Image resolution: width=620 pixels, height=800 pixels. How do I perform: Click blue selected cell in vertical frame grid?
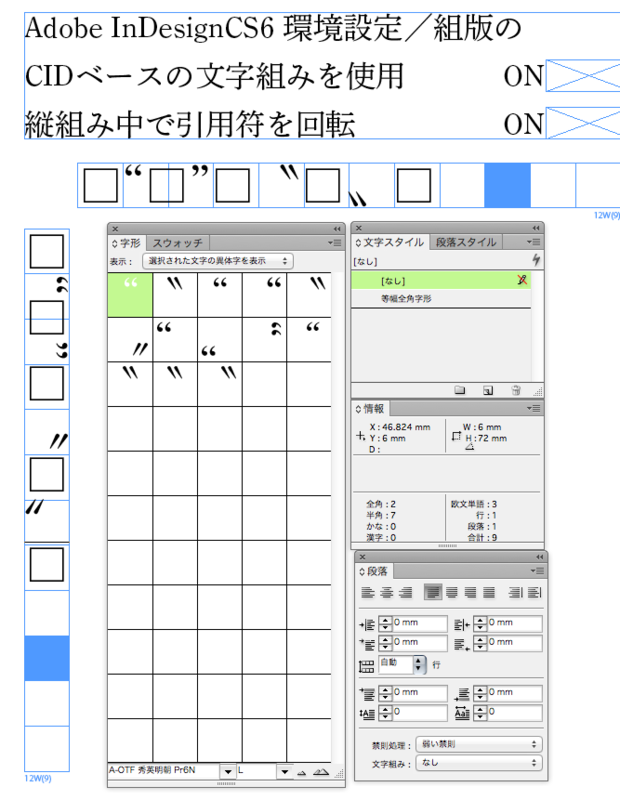coord(47,658)
